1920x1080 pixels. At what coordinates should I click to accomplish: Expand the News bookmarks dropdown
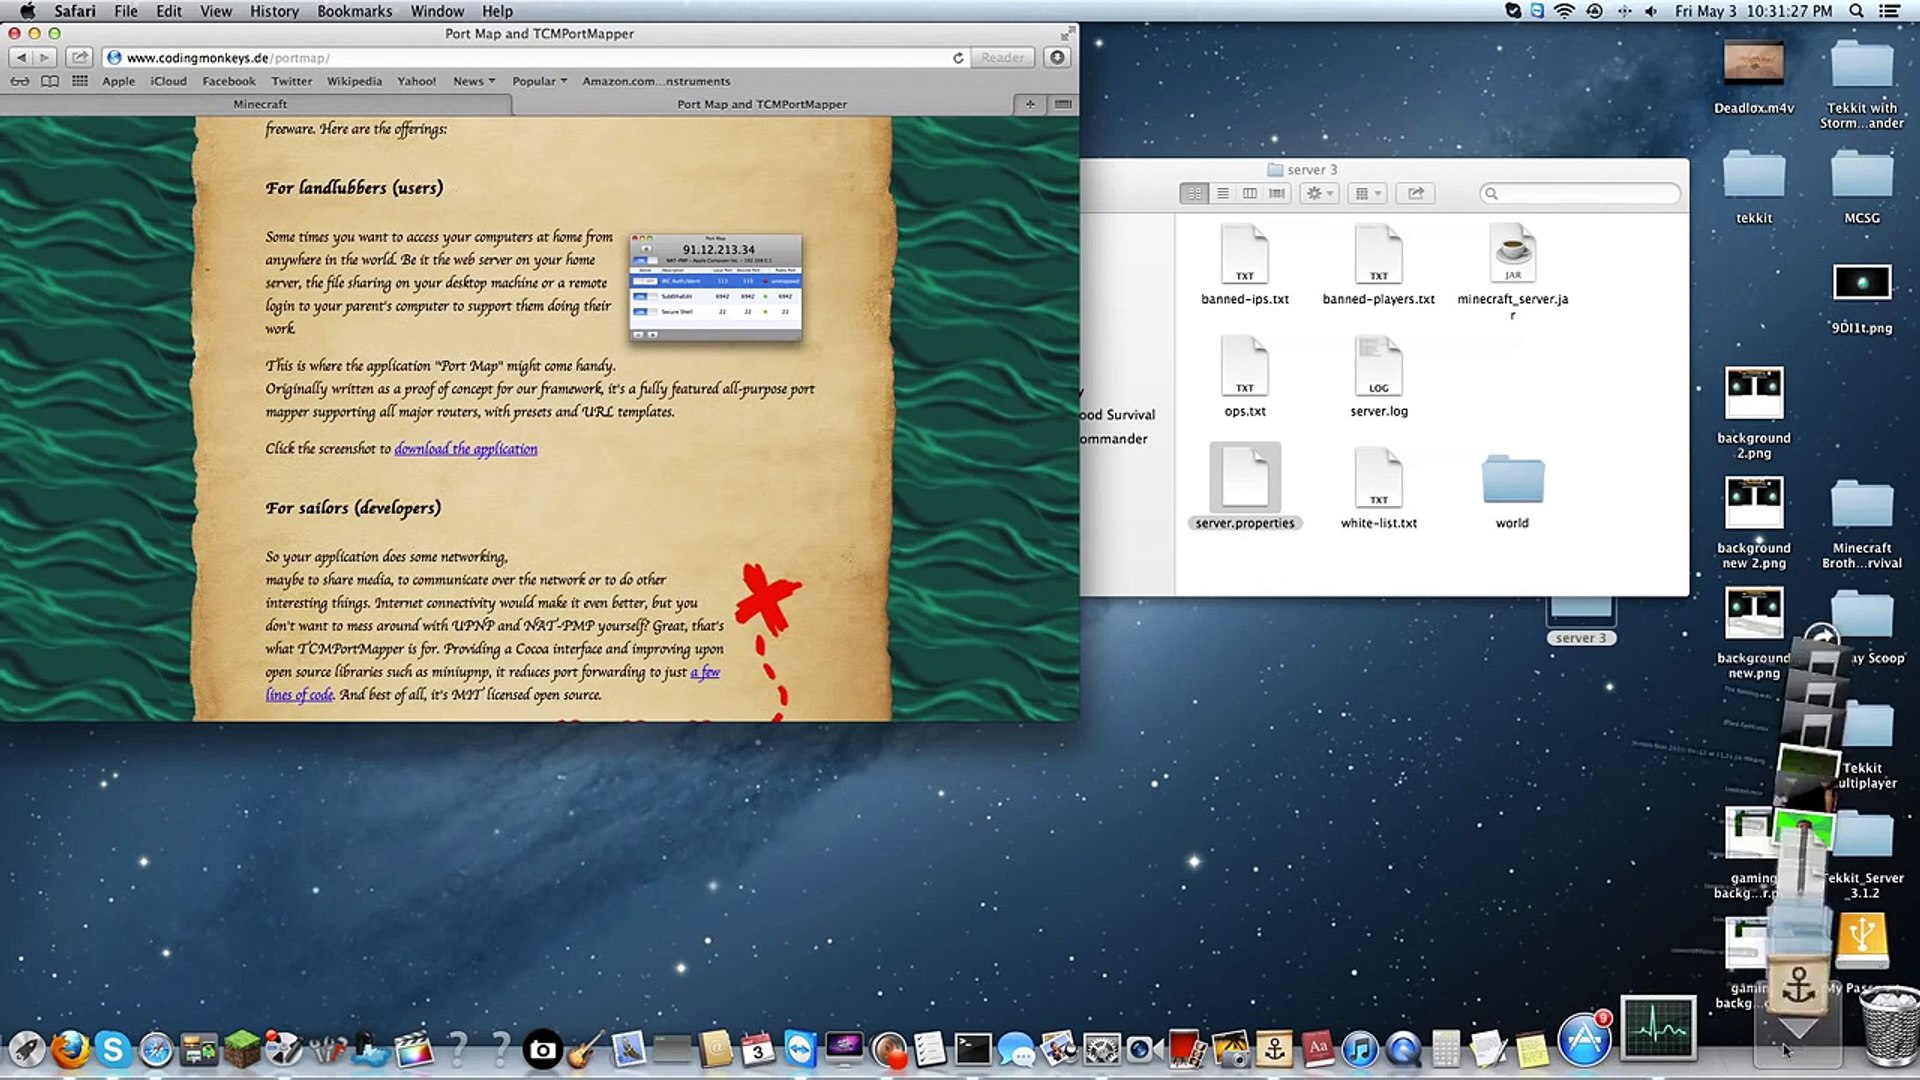[x=473, y=81]
